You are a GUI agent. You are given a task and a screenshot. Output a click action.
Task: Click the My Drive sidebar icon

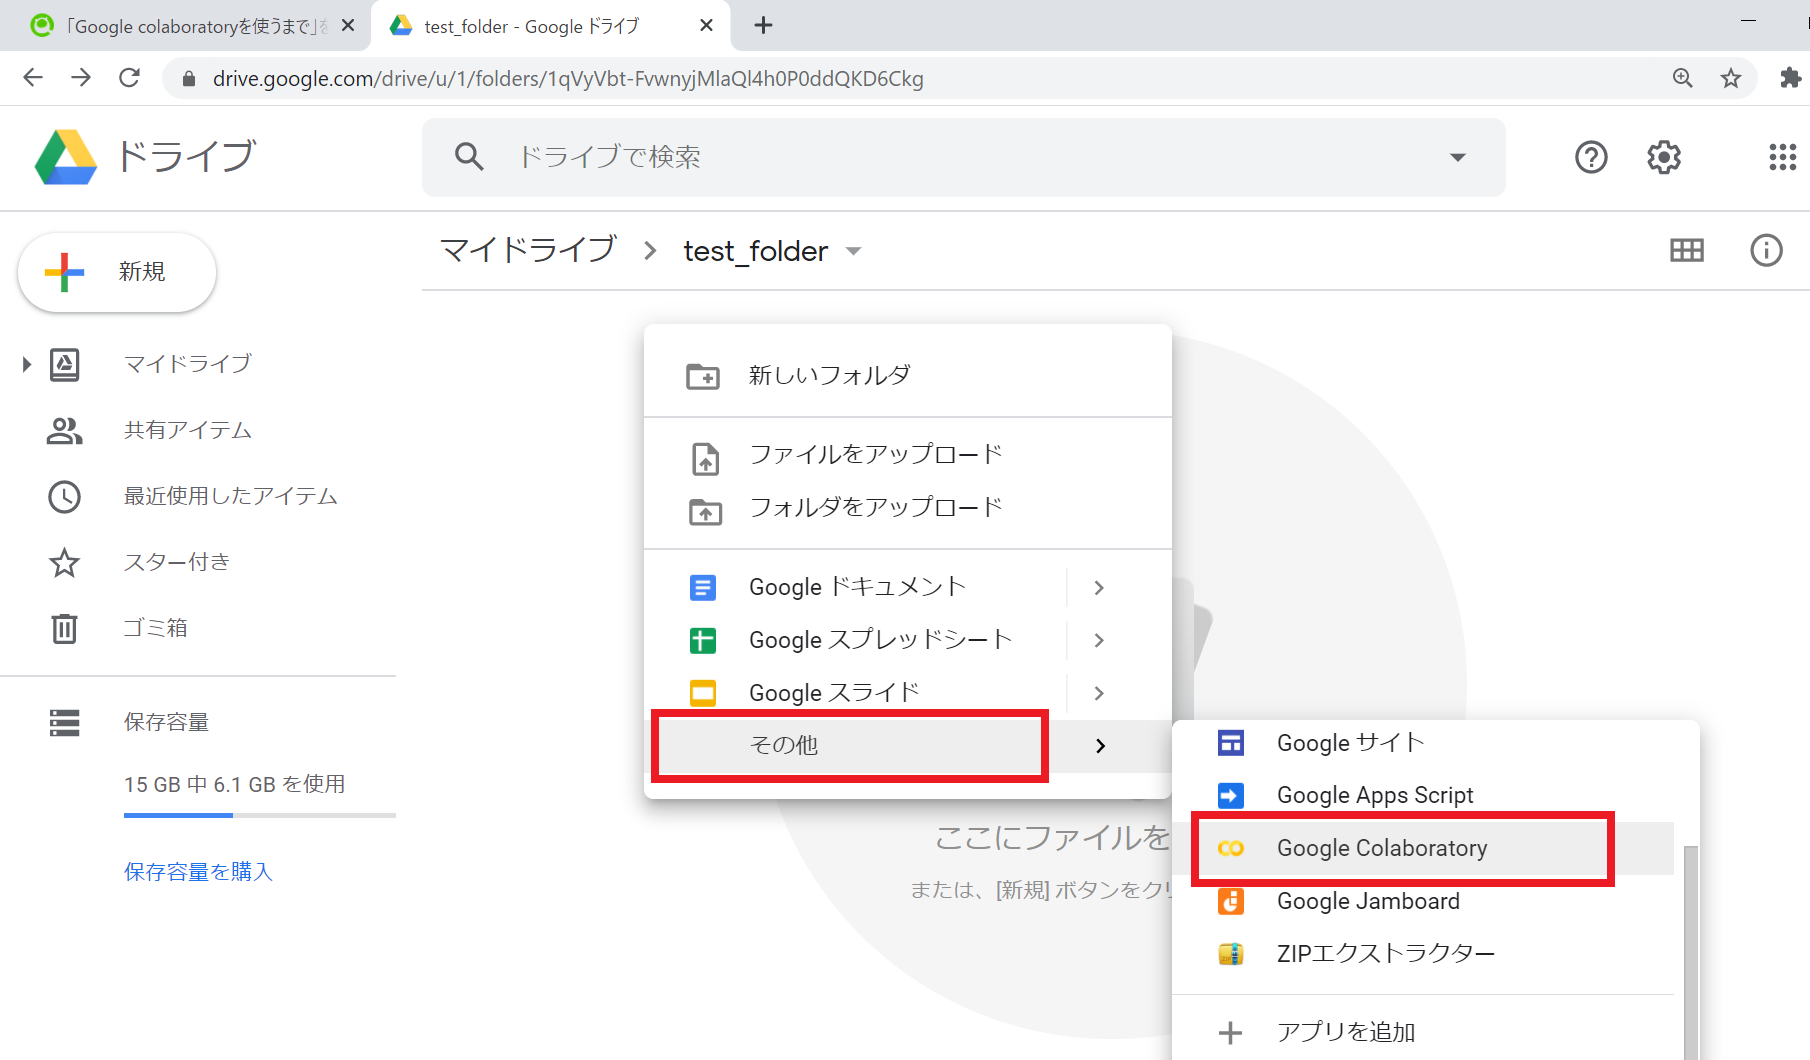tap(65, 364)
